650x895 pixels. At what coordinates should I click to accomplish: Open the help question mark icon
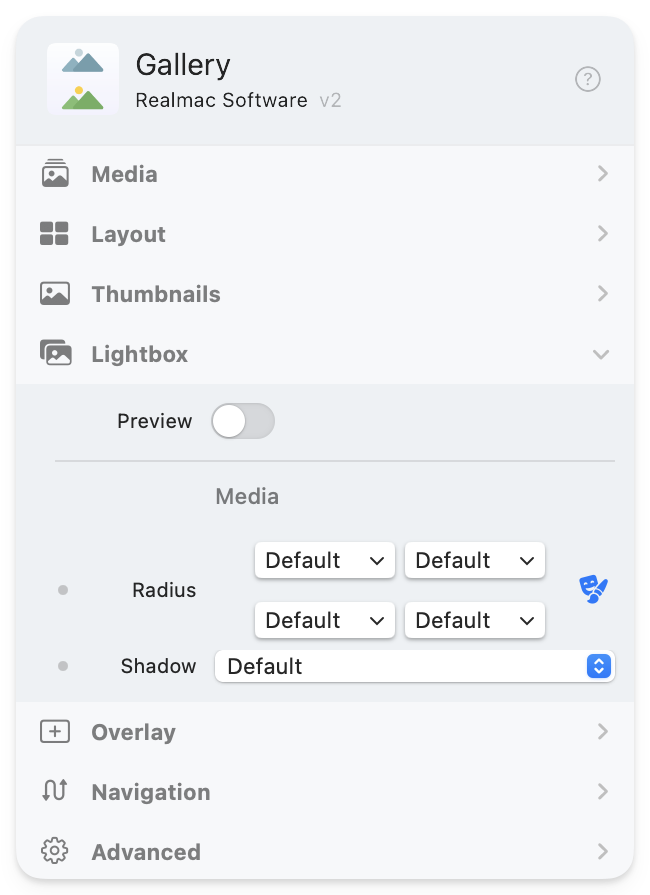click(588, 79)
